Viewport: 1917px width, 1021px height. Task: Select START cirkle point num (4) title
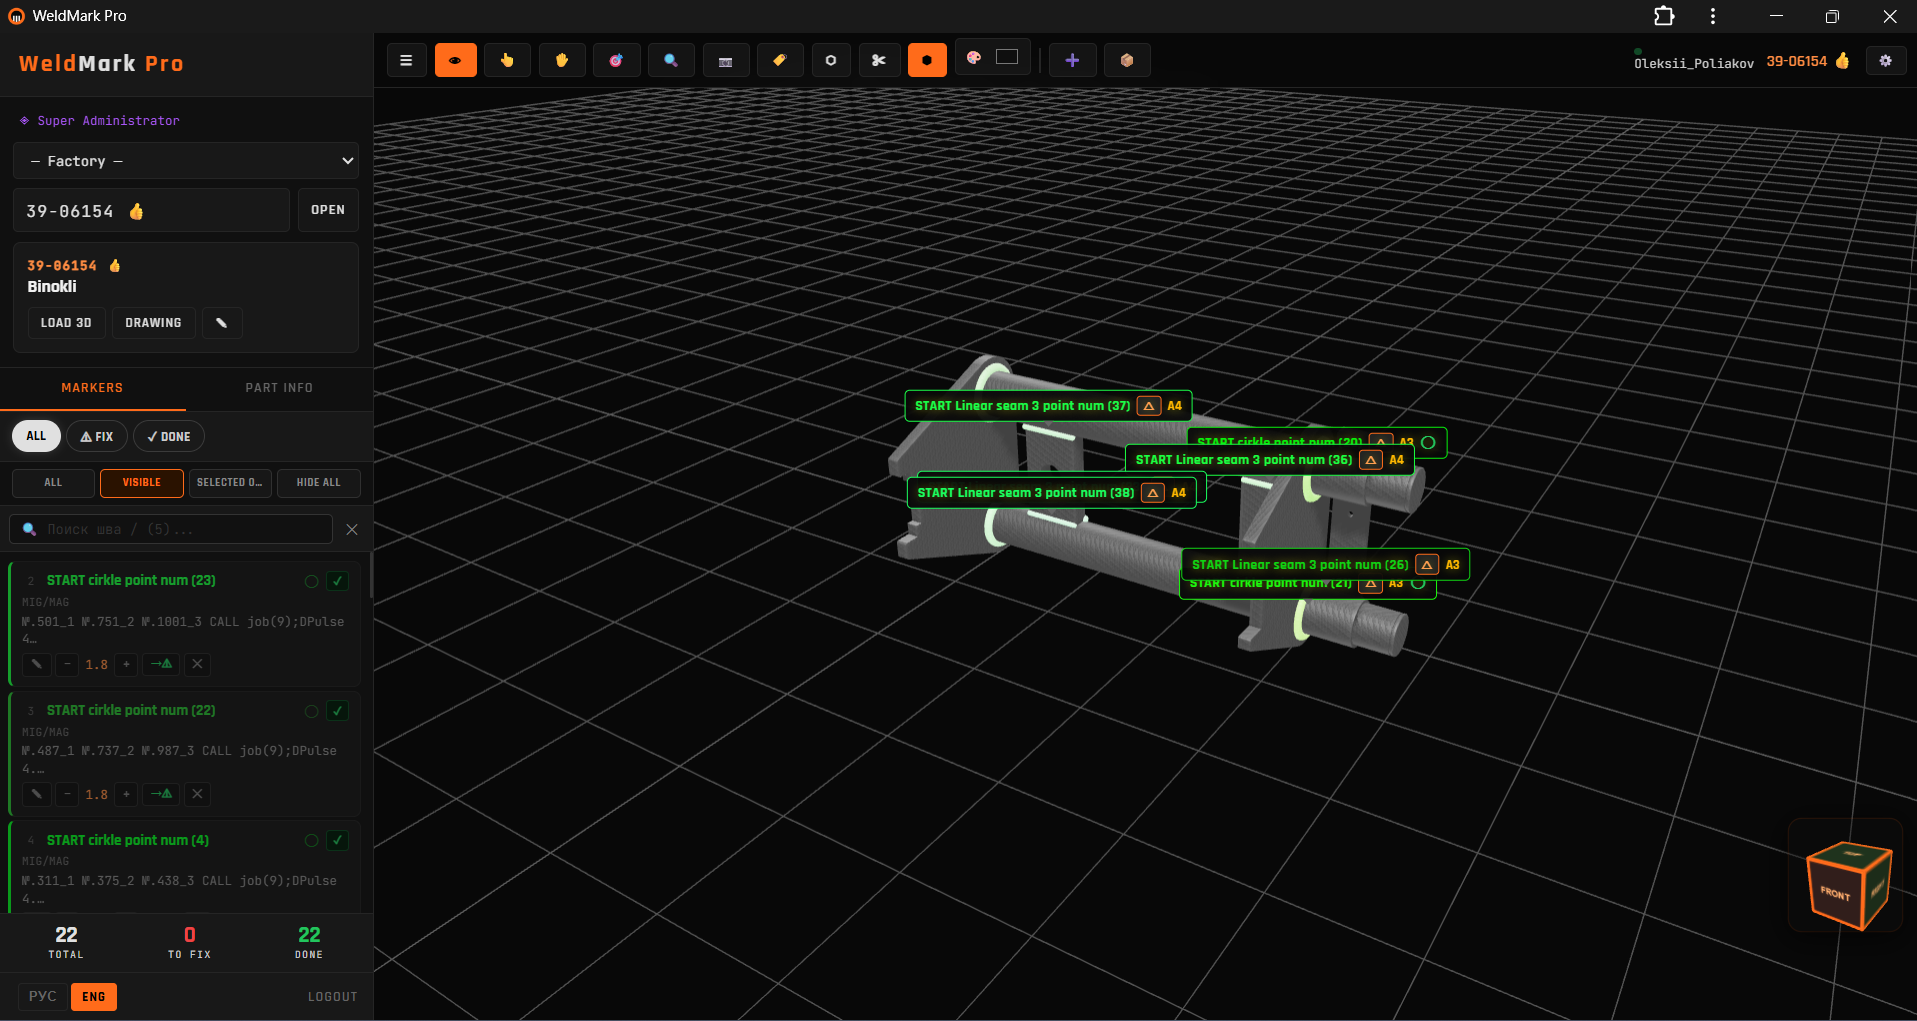click(128, 841)
